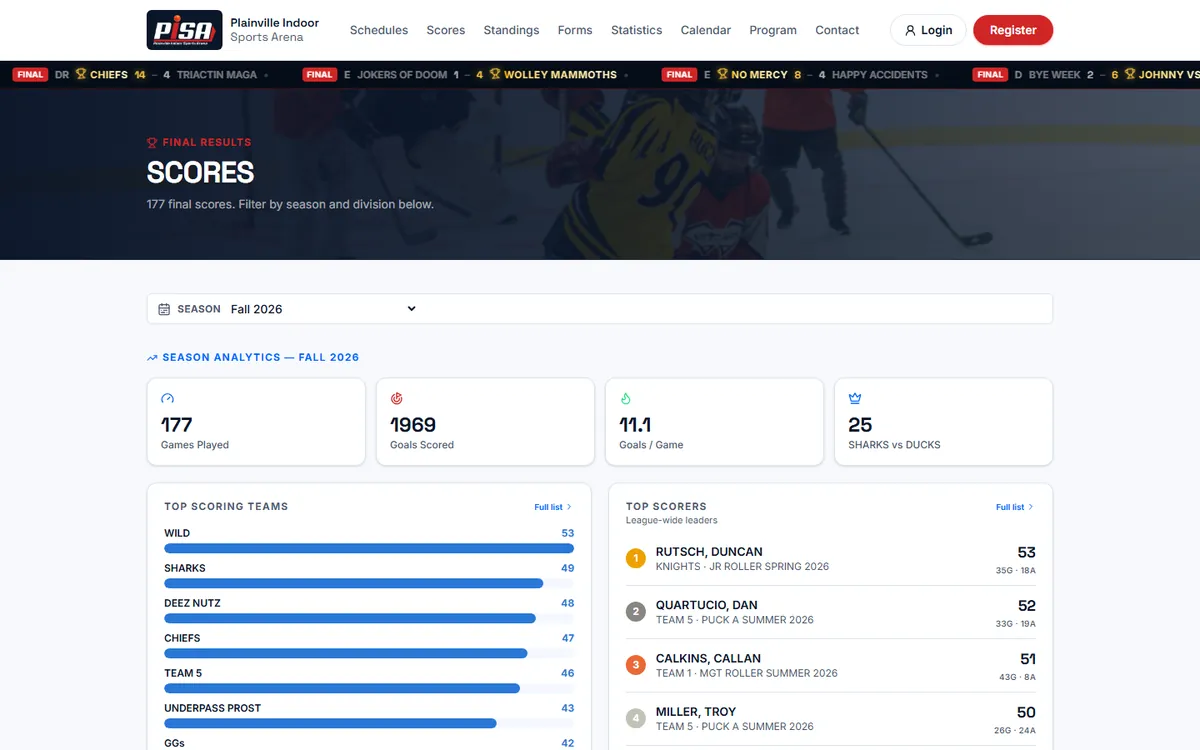The height and width of the screenshot is (750, 1200).
Task: Click the target icon on Goals Scored card
Action: pos(397,398)
